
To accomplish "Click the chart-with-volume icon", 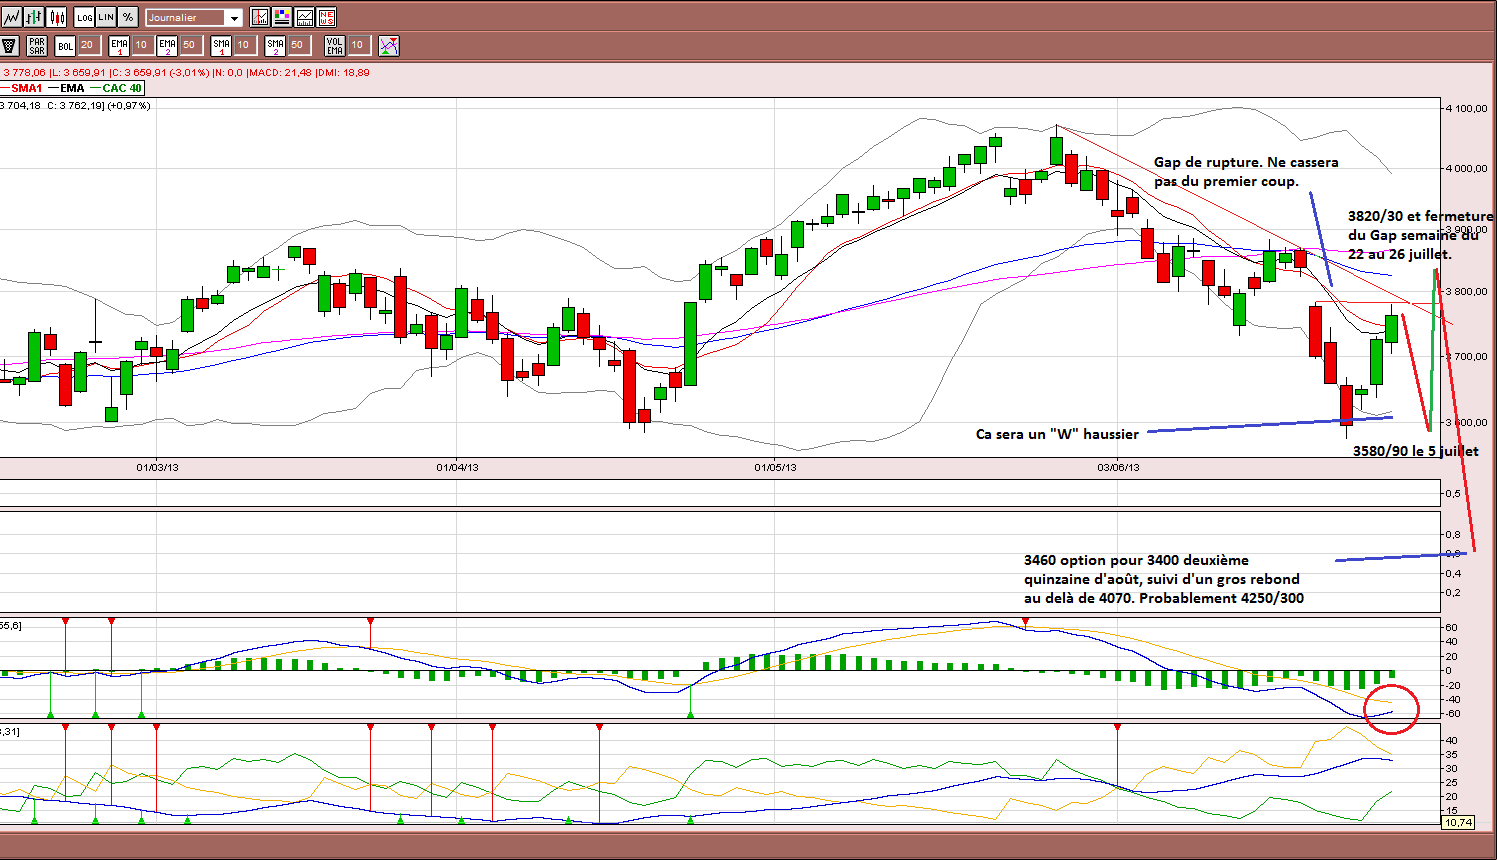I will (x=304, y=17).
